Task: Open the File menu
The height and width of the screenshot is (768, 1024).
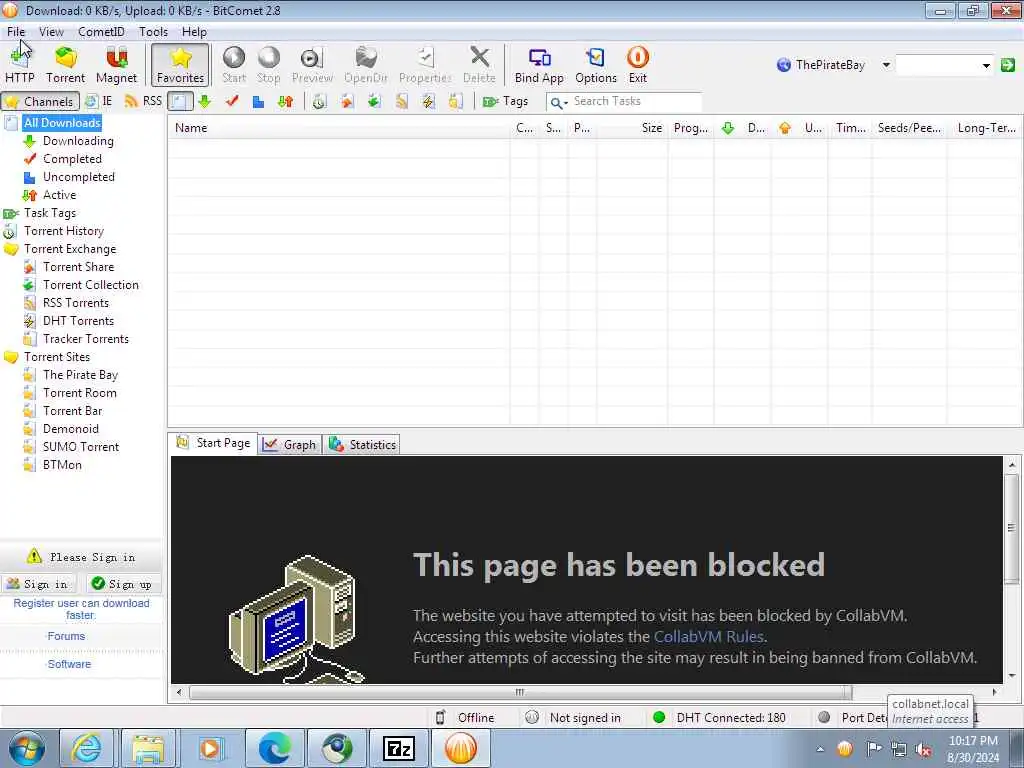Action: click(x=16, y=31)
